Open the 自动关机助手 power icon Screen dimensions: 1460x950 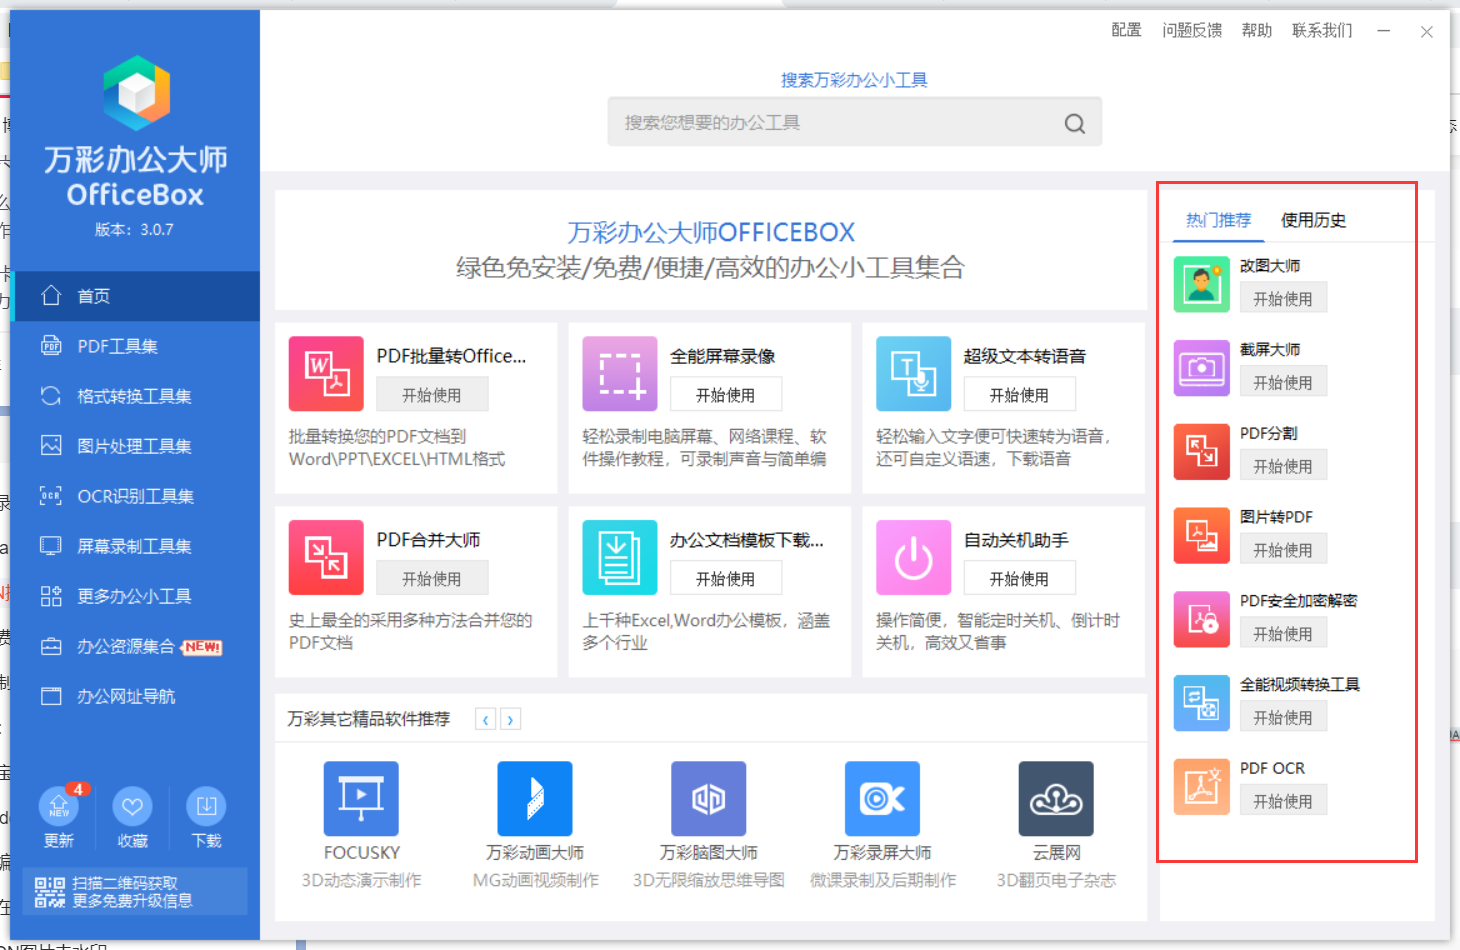[913, 557]
